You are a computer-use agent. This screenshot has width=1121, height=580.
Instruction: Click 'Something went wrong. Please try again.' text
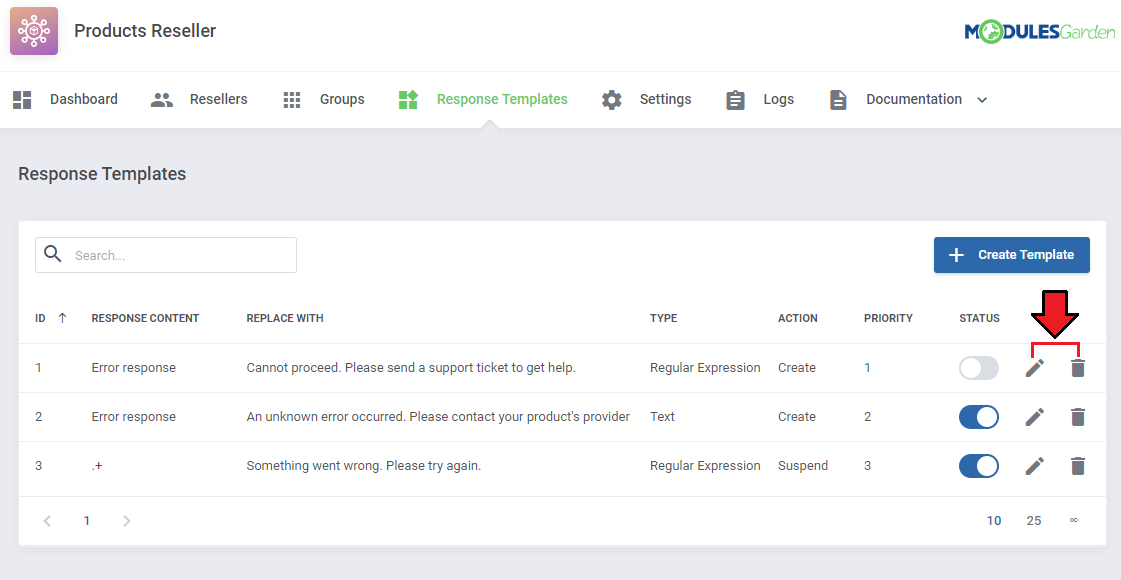(x=364, y=466)
